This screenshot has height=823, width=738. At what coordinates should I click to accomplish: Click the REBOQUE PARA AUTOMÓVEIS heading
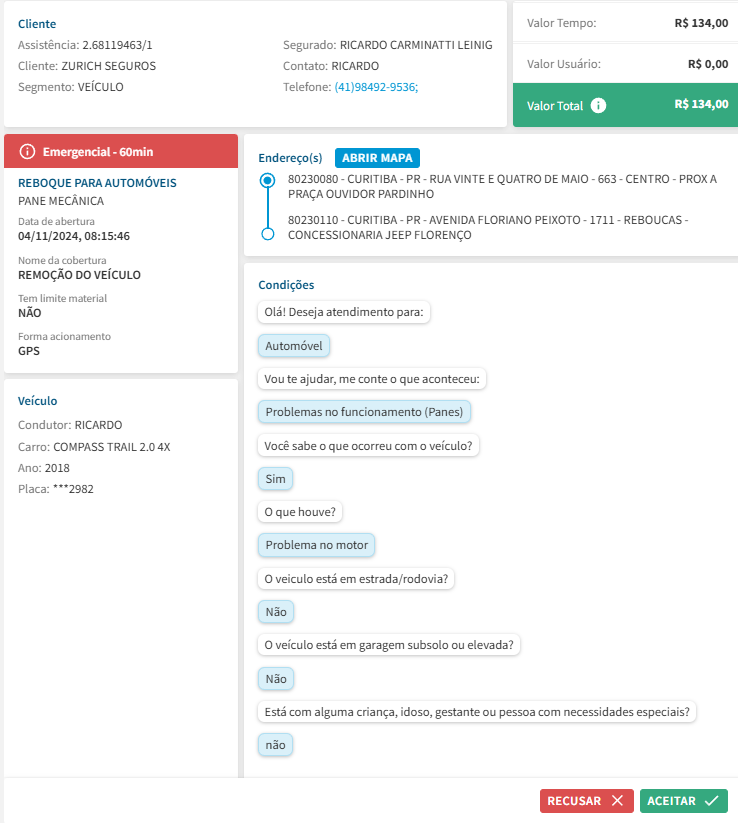click(x=97, y=183)
